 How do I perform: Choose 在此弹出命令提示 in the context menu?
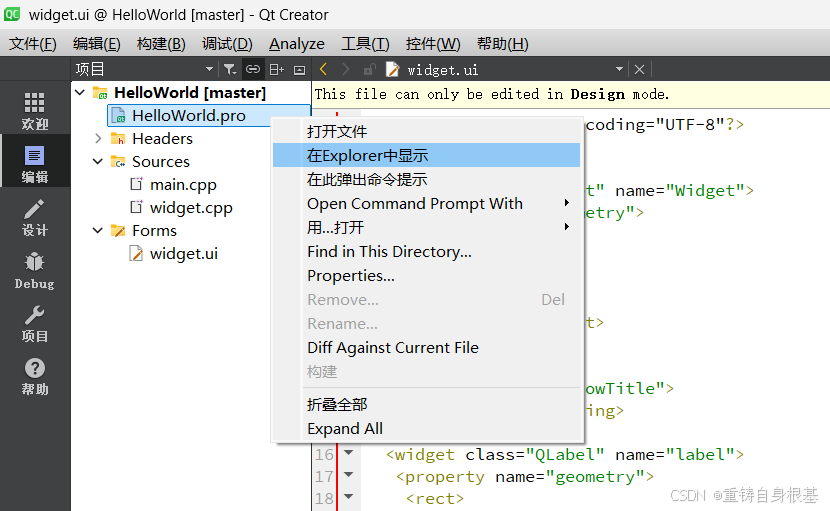427,180
